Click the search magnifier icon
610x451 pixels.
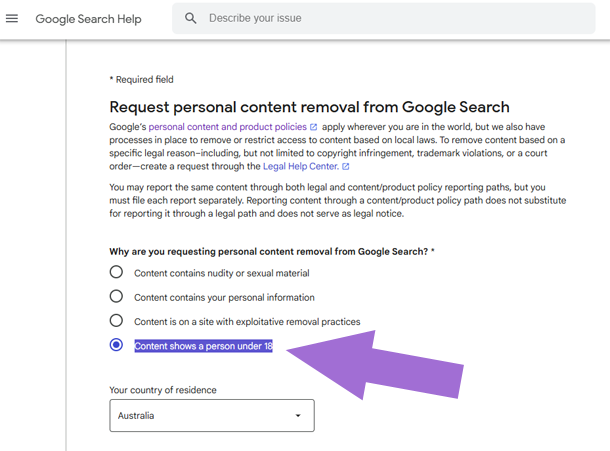pyautogui.click(x=191, y=18)
